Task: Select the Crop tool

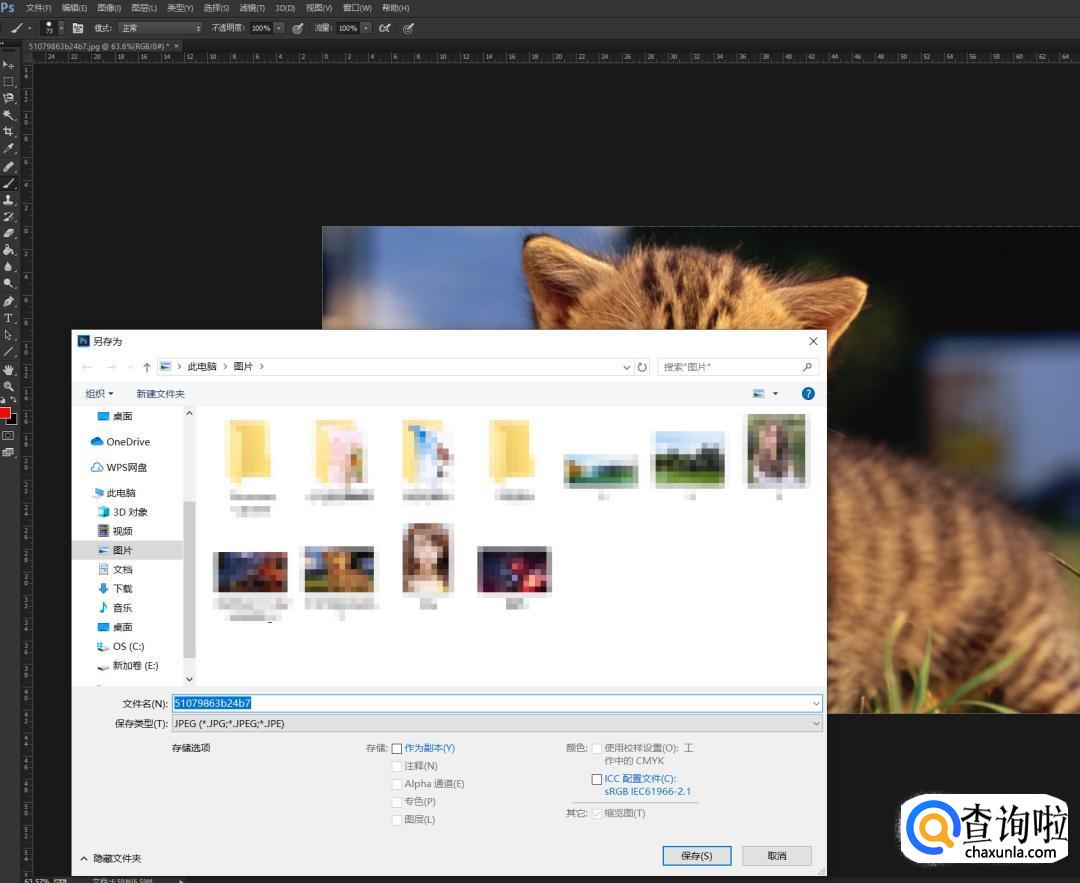Action: 8,132
